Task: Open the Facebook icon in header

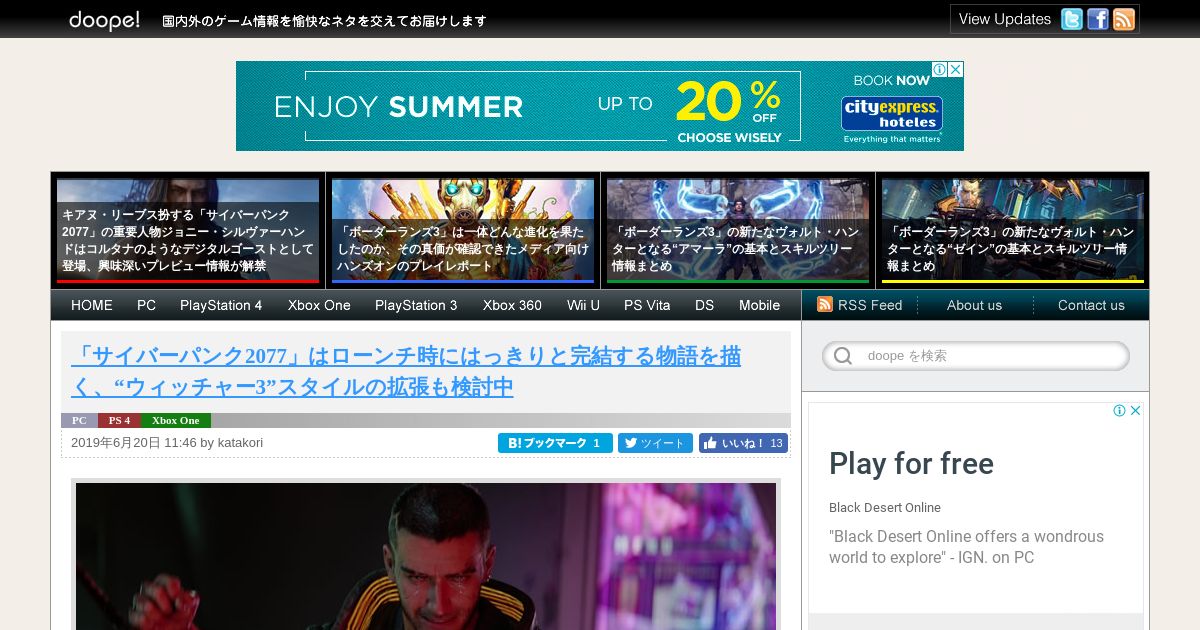Action: (x=1098, y=19)
